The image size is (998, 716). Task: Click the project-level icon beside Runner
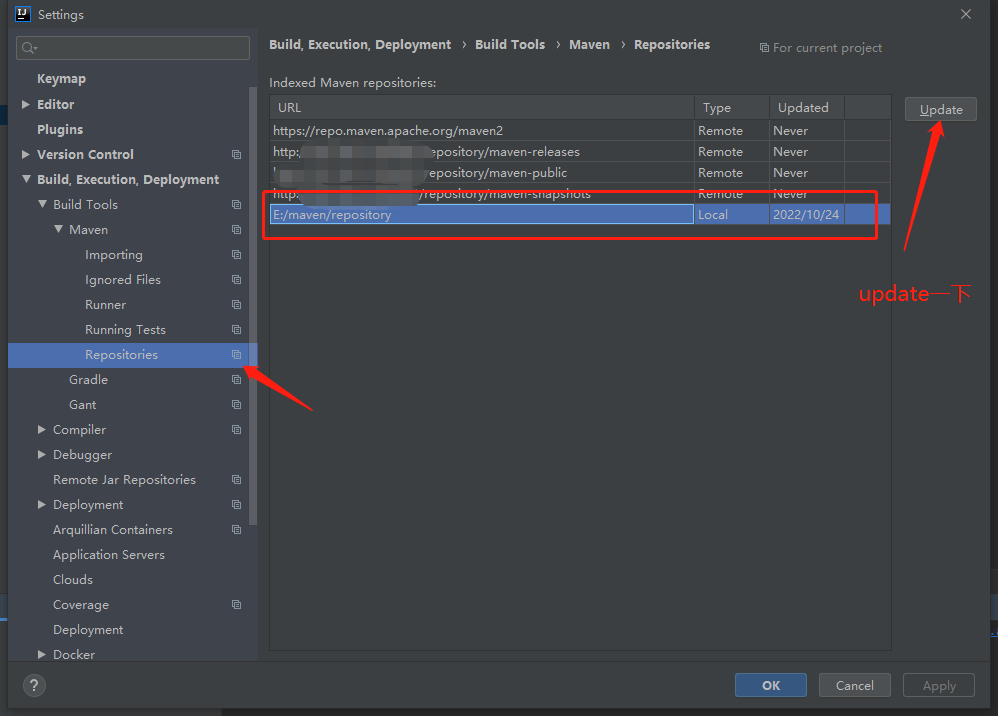click(x=236, y=304)
